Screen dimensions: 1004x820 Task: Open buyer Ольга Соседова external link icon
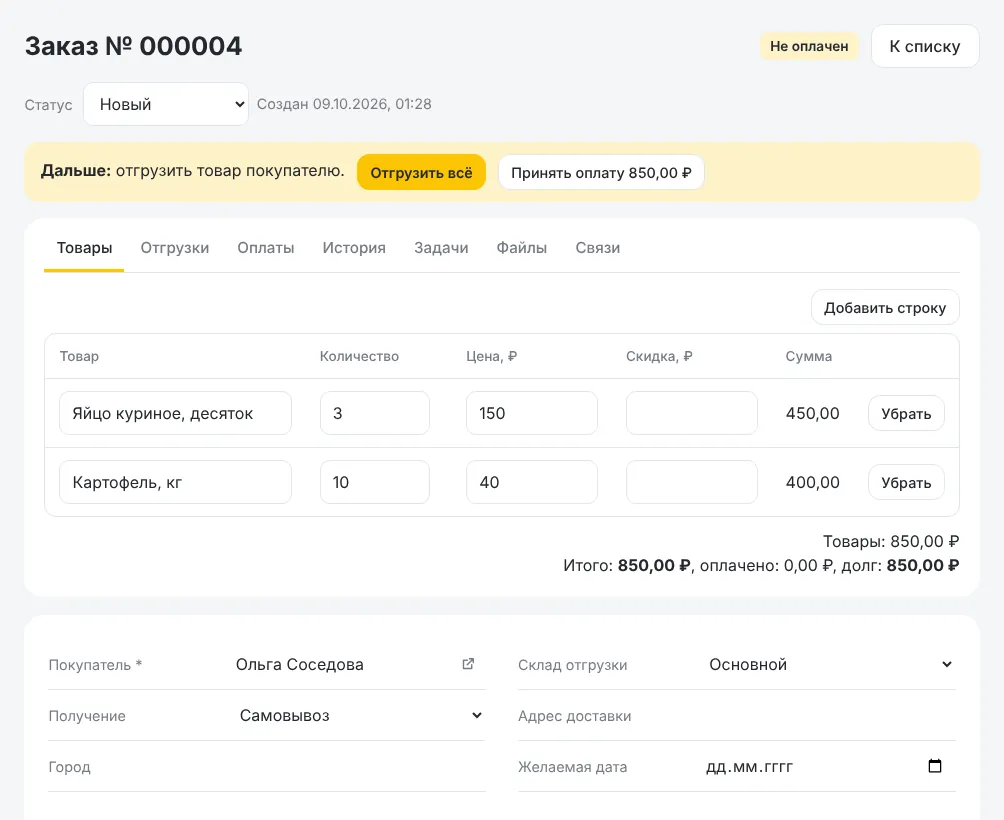click(468, 664)
